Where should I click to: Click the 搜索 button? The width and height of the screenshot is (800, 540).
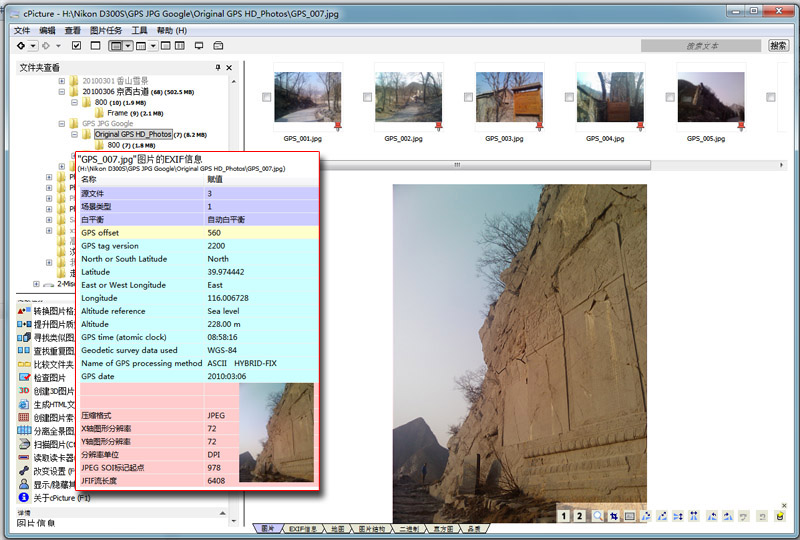778,46
